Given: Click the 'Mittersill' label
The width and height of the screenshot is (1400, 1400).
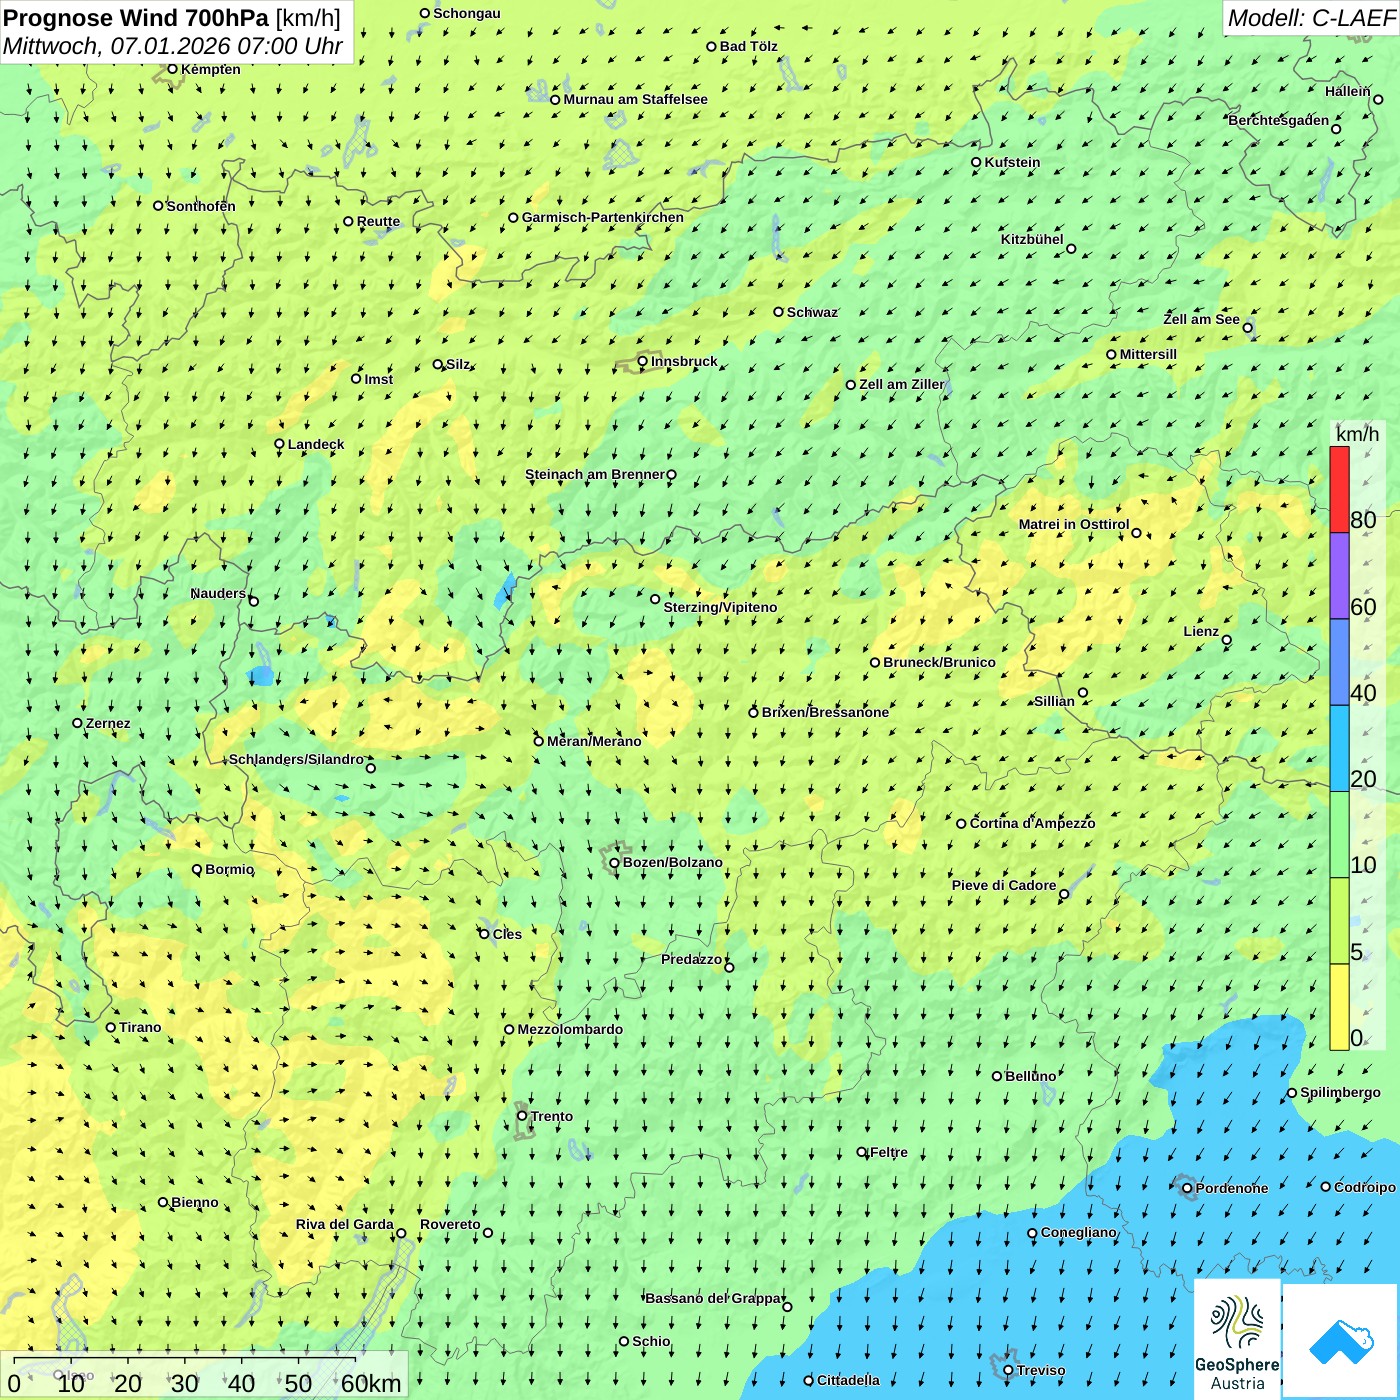Looking at the screenshot, I should [1148, 354].
